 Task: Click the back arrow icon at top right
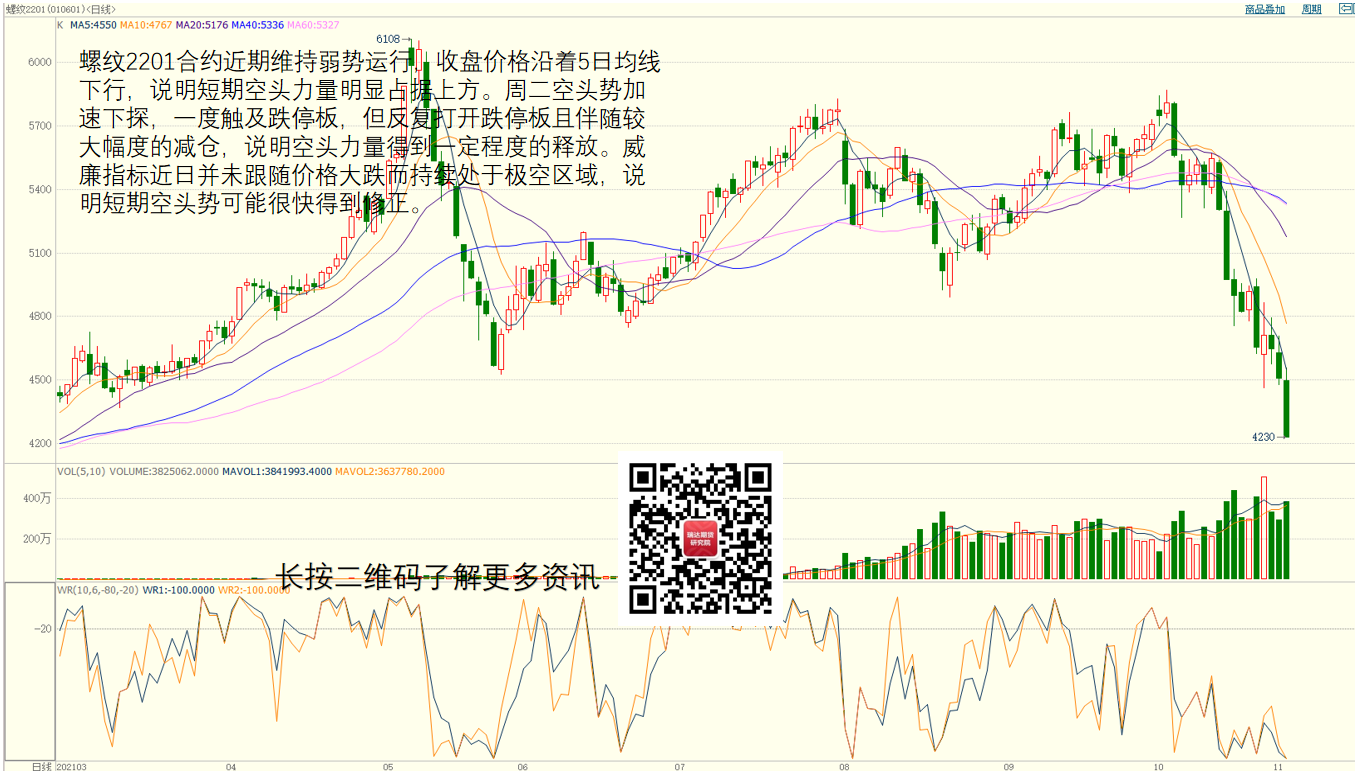click(x=1347, y=9)
